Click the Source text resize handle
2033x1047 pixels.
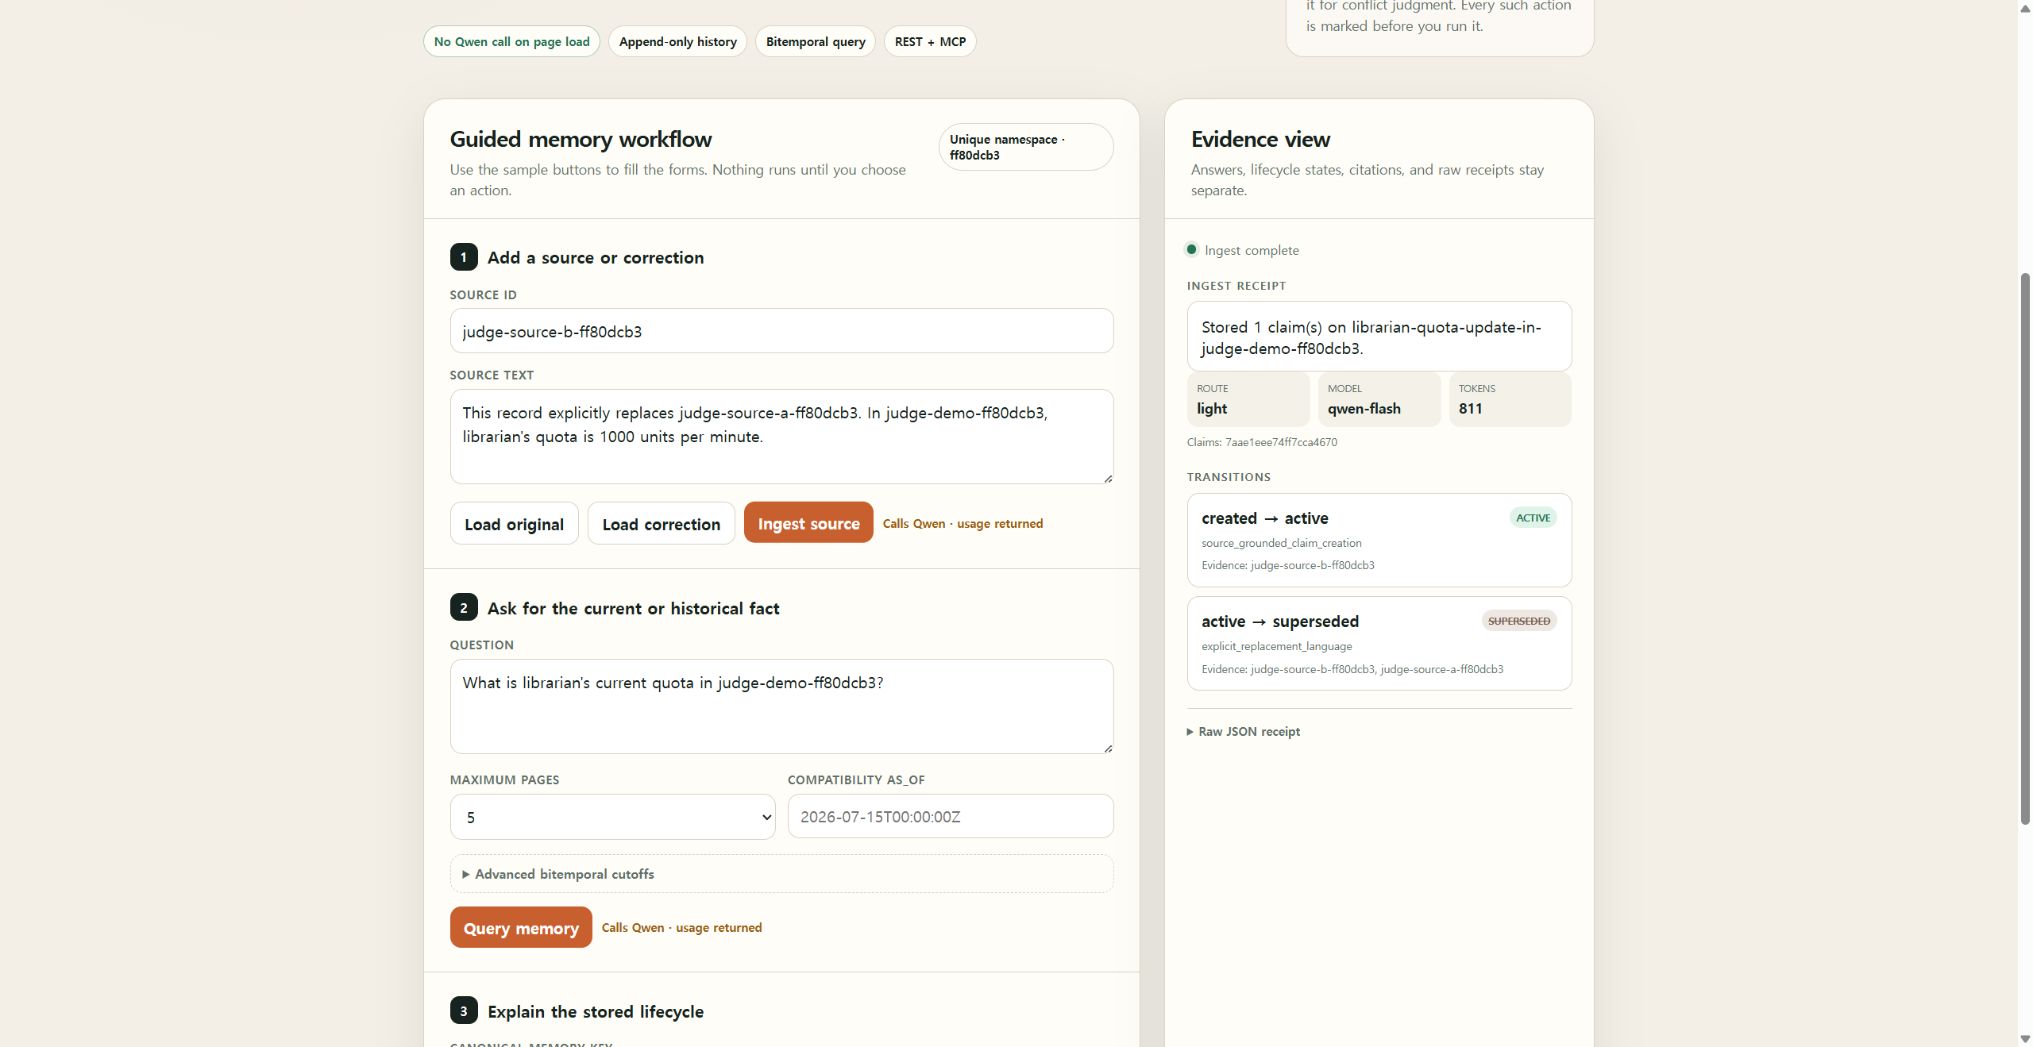click(x=1107, y=478)
